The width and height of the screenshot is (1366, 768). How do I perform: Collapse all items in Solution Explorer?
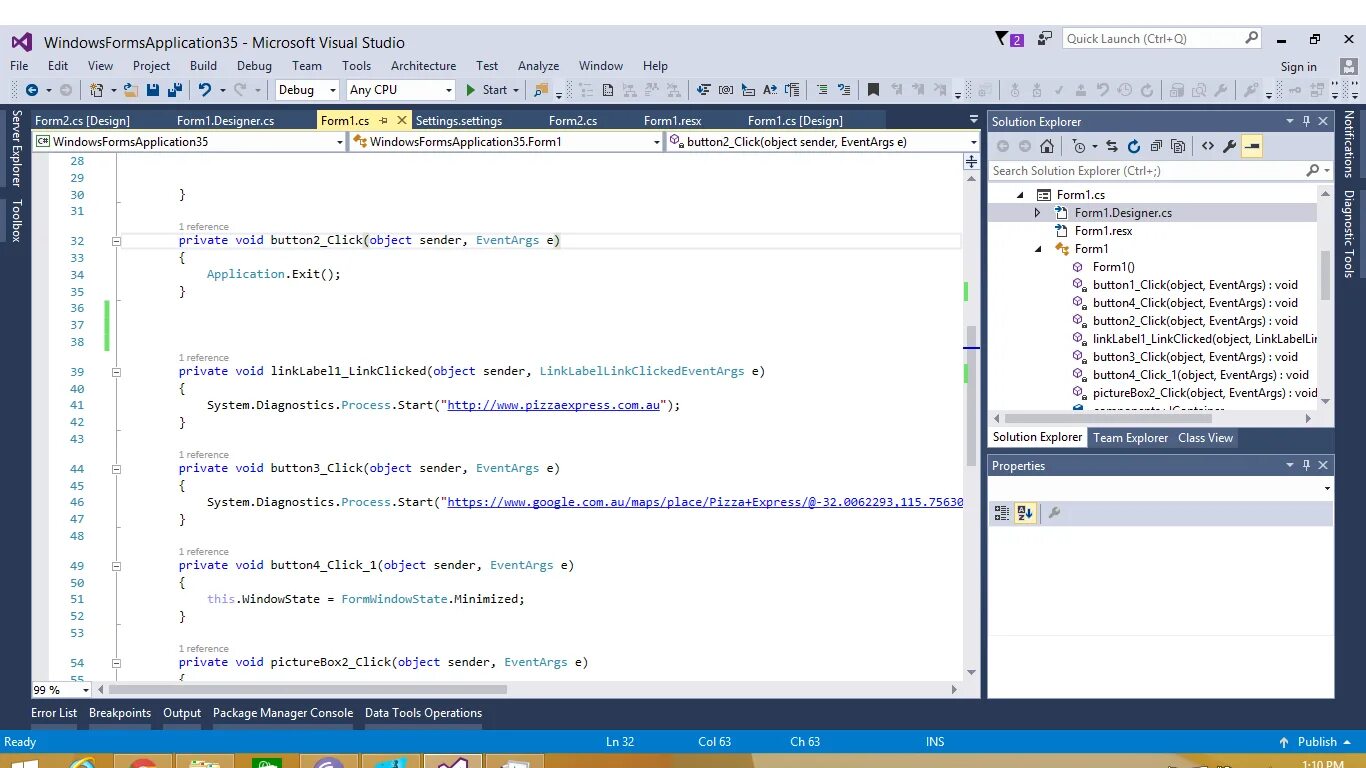click(1156, 146)
